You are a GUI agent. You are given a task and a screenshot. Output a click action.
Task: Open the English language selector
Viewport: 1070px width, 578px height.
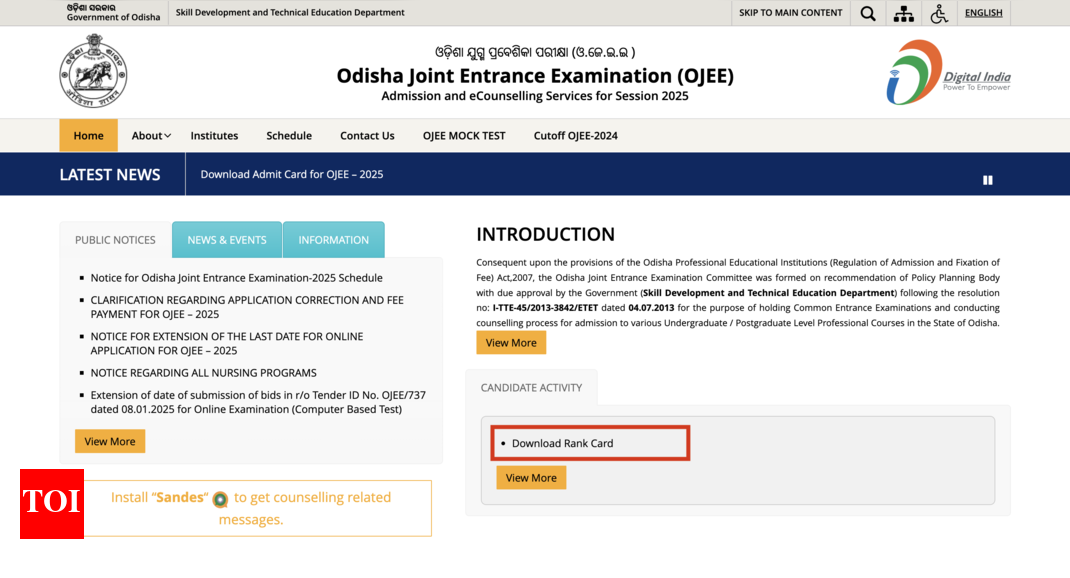pyautogui.click(x=983, y=13)
